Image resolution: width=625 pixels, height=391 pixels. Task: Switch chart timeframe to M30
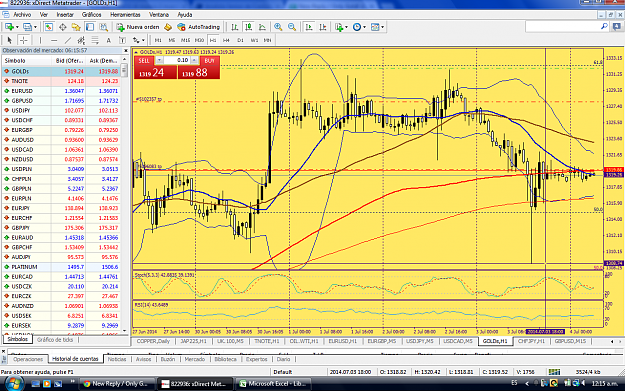199,40
